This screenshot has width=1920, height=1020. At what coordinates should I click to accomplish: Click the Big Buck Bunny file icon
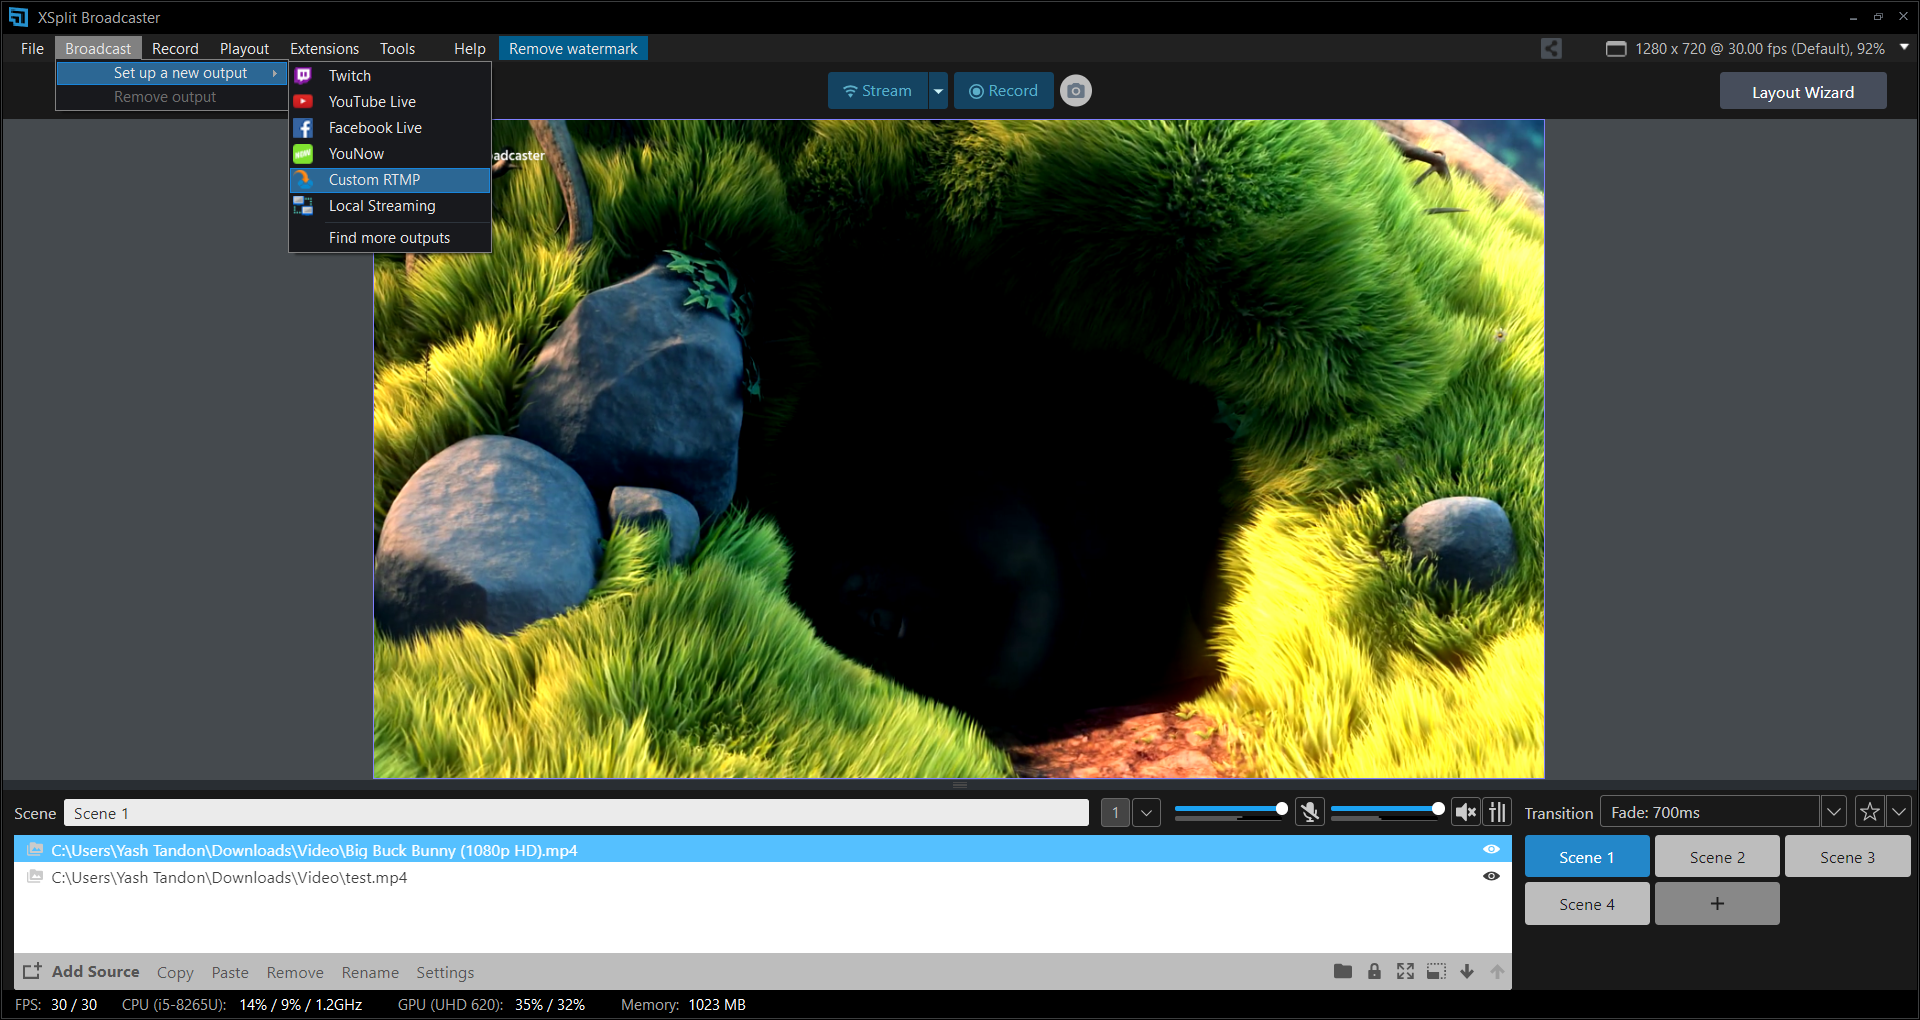coord(35,850)
